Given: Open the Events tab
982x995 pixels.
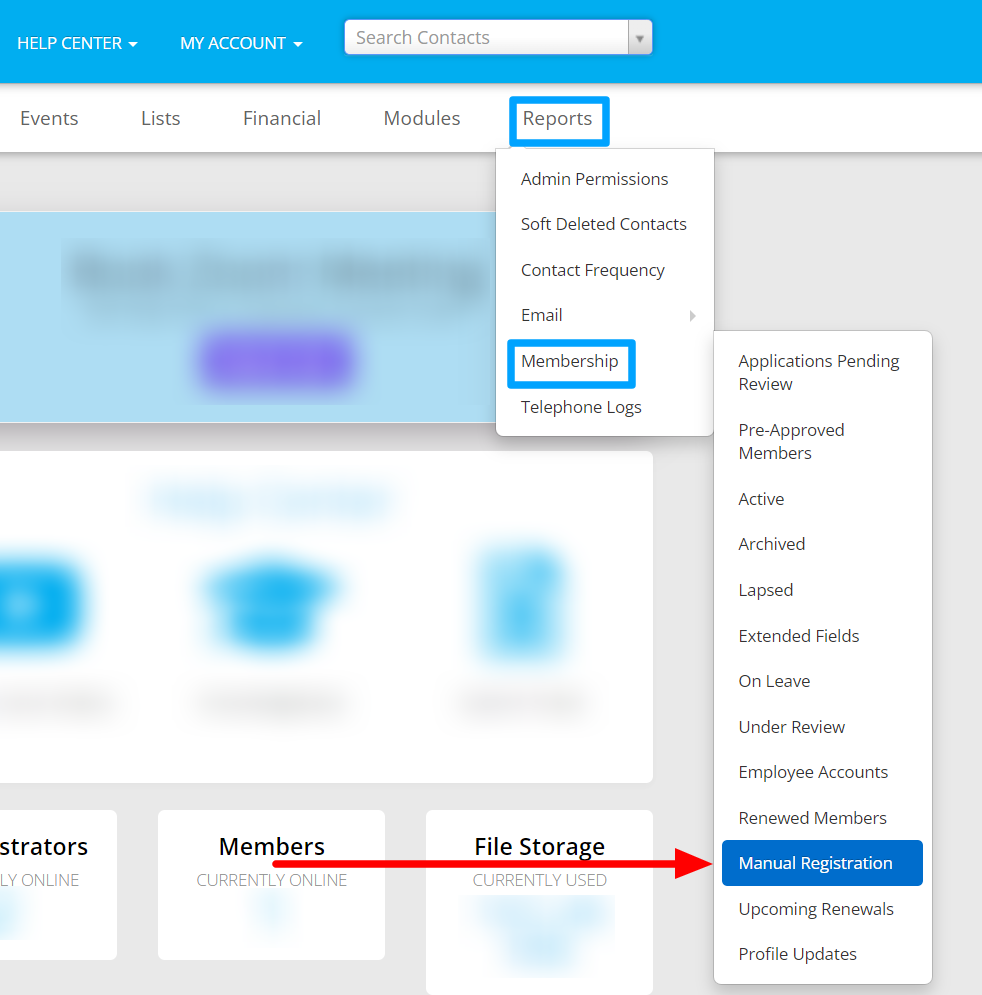Looking at the screenshot, I should (49, 118).
